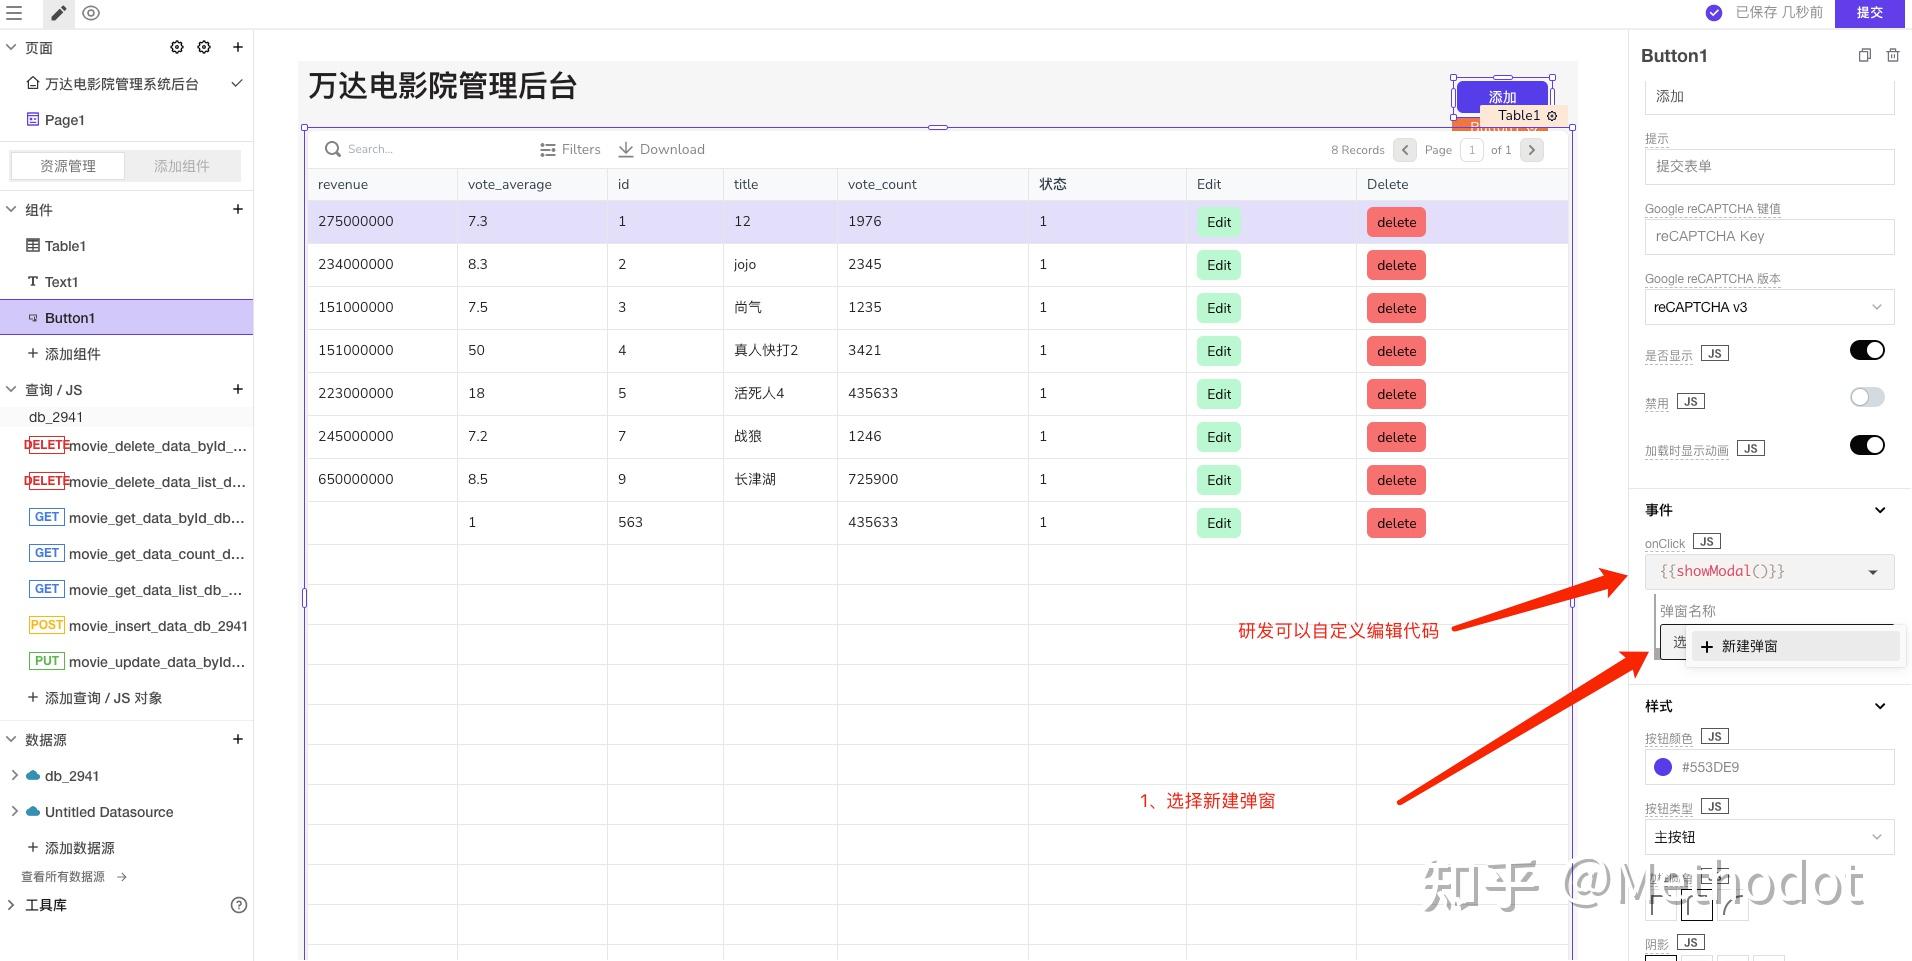Toggle JS mode for onClick
Screen dimensions: 1912x961
1706,542
